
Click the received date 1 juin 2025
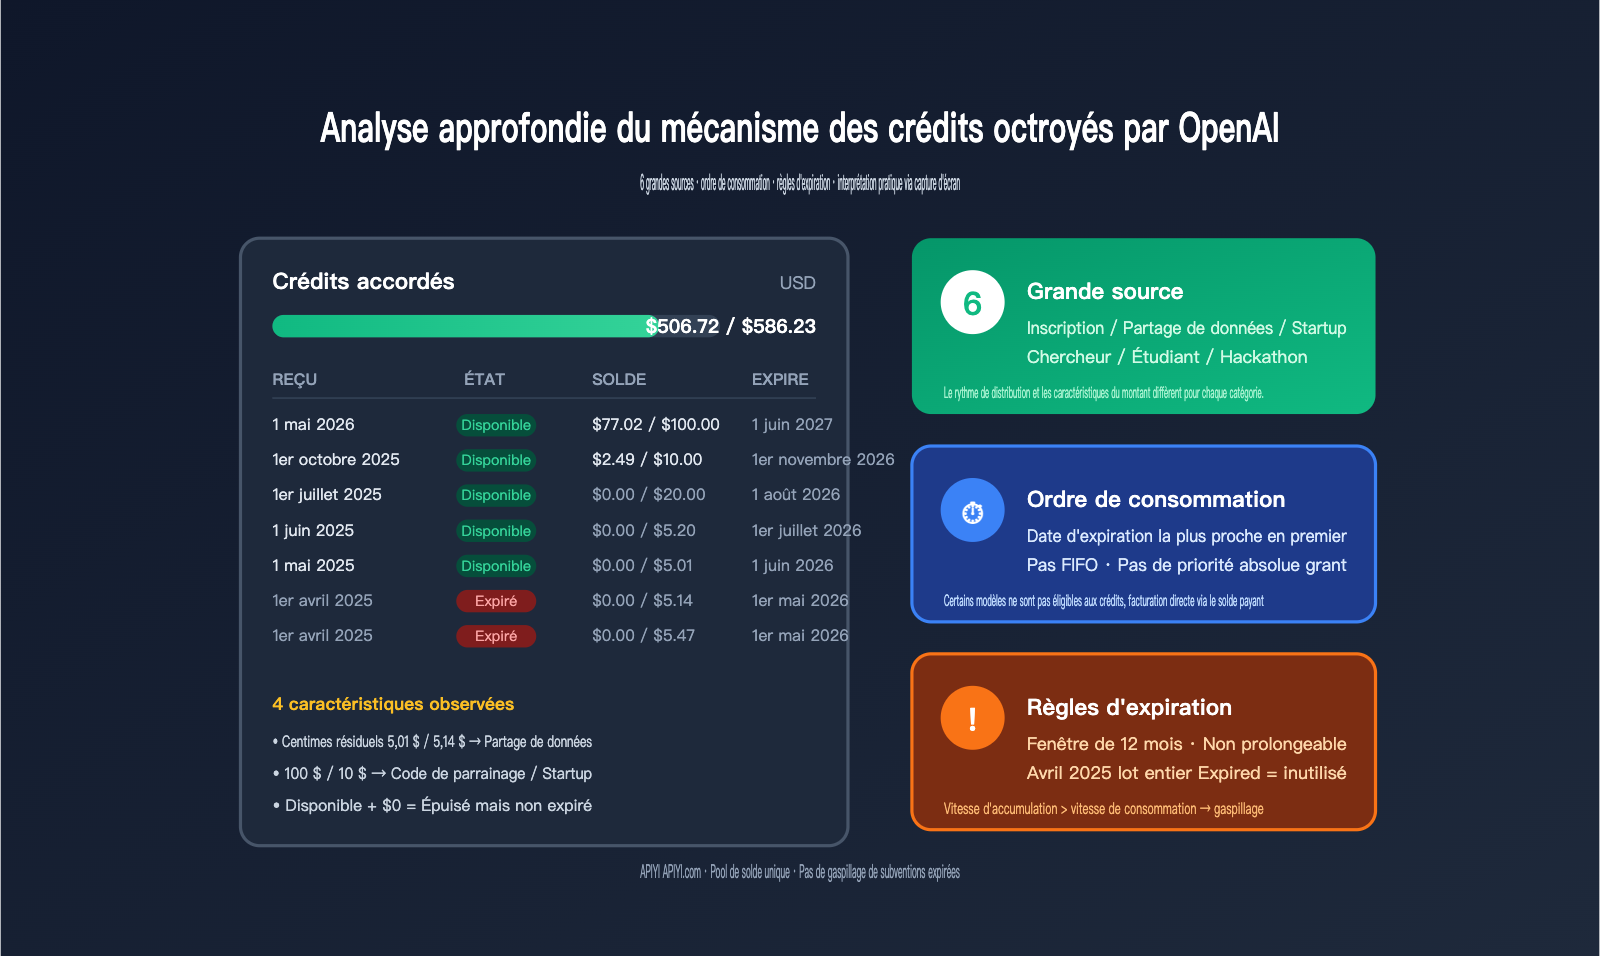point(313,530)
